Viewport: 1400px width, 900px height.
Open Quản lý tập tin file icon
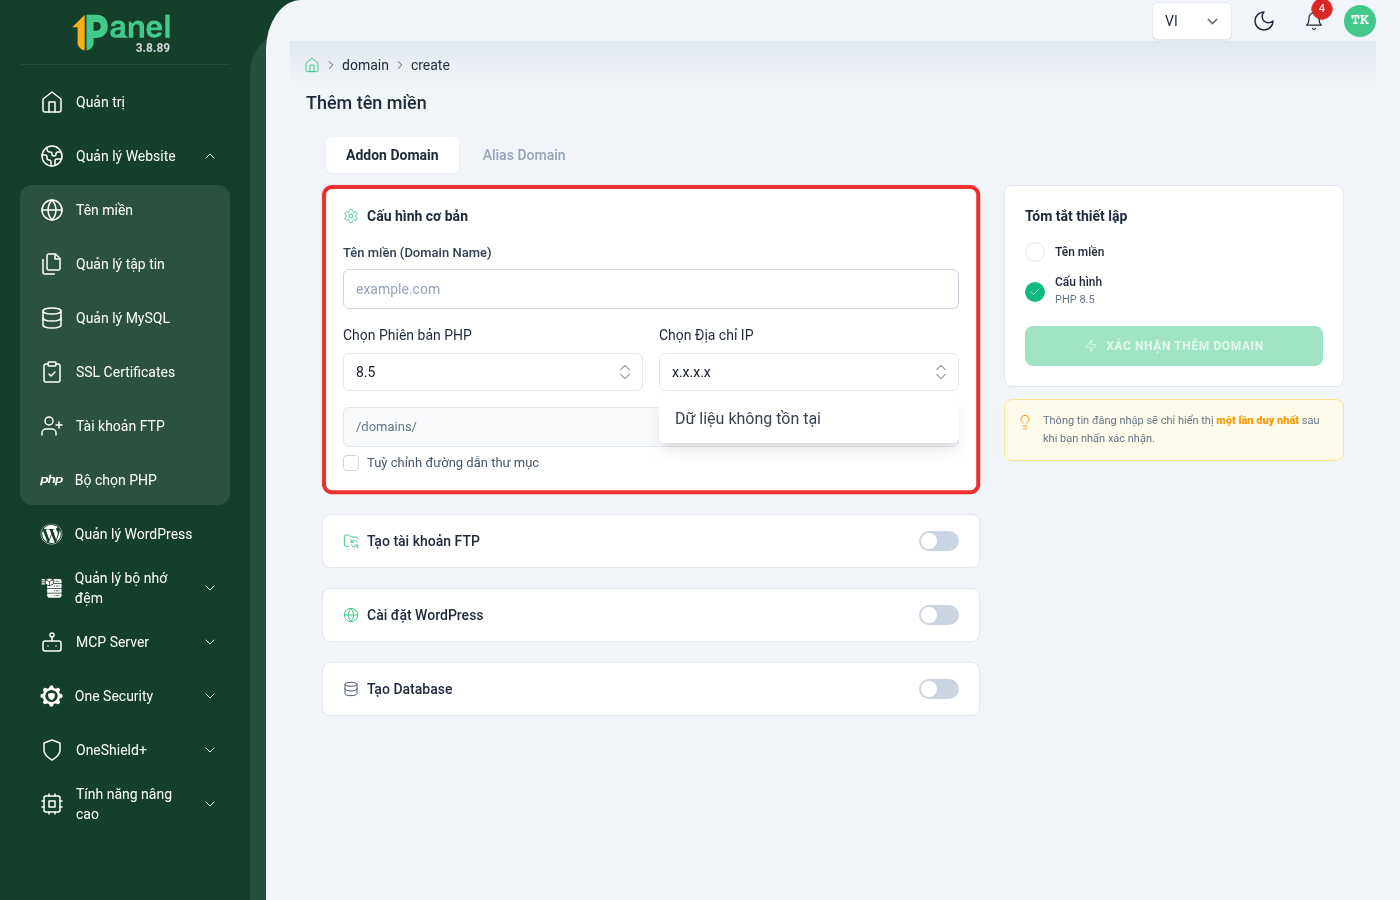pyautogui.click(x=52, y=264)
